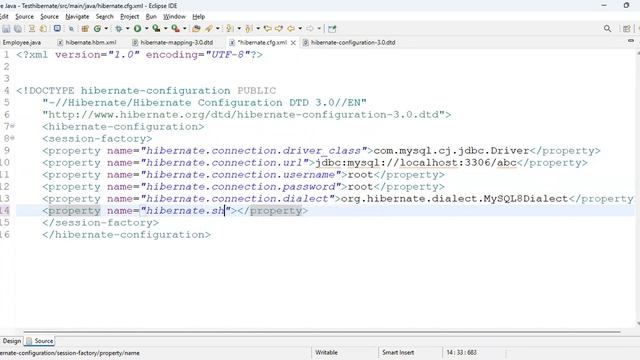The height and width of the screenshot is (360, 640).
Task: Click the toolbar search magnifier icon
Action: click(607, 29)
